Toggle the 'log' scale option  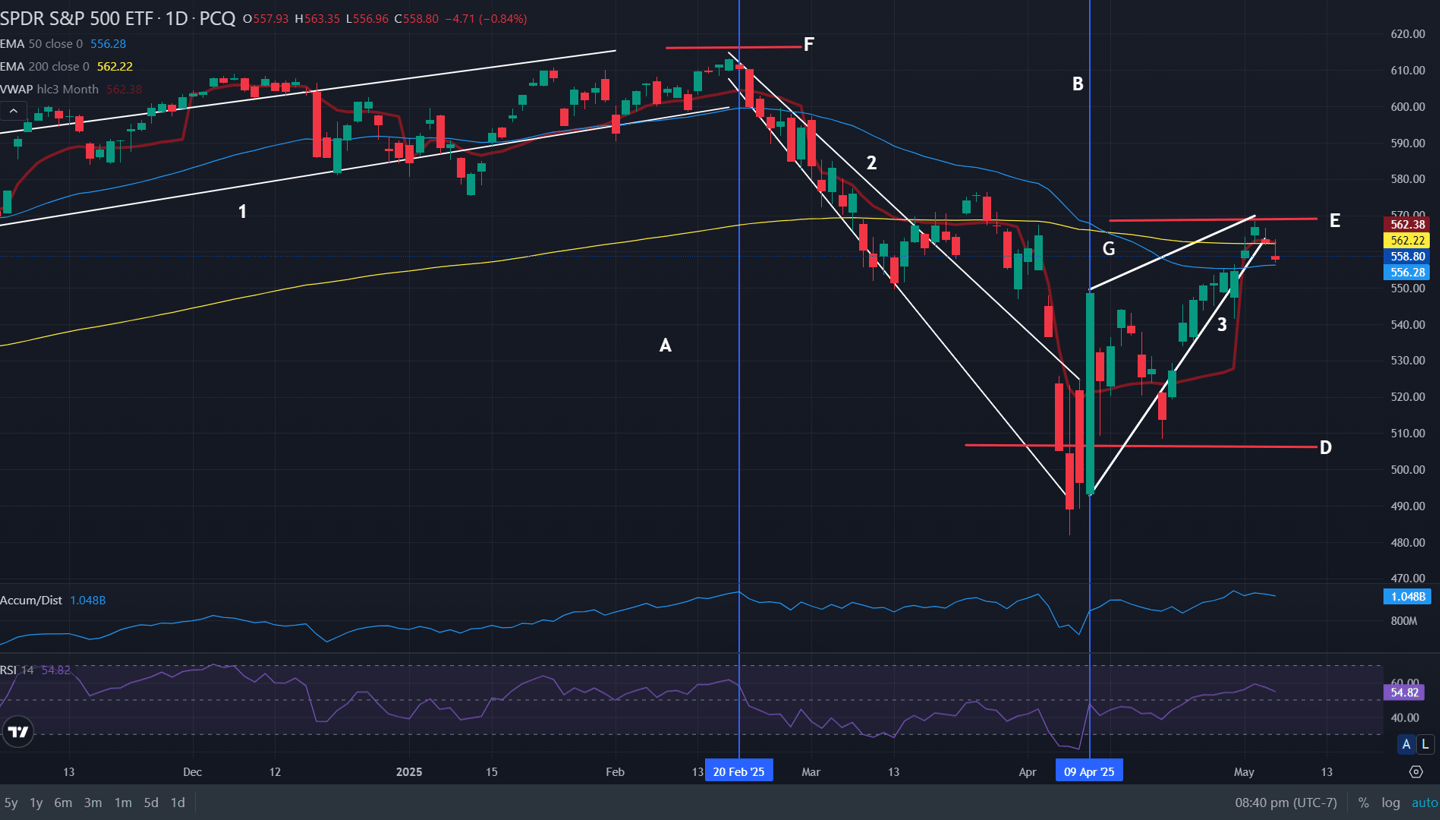pos(1391,803)
